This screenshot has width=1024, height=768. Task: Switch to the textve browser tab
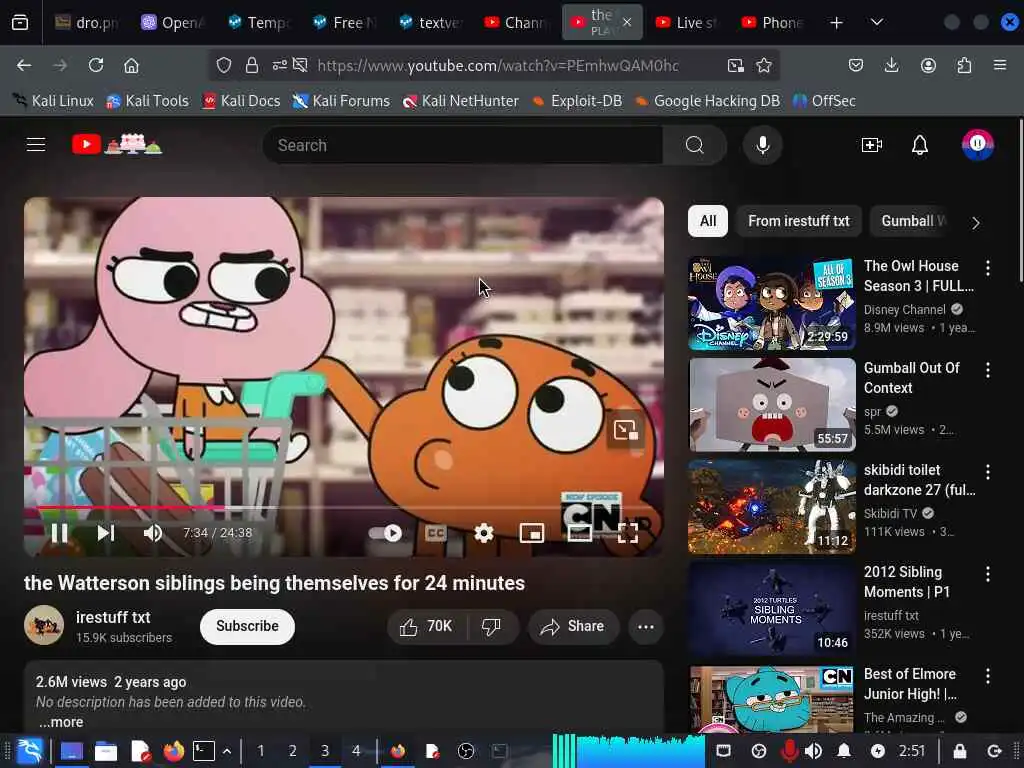[431, 23]
